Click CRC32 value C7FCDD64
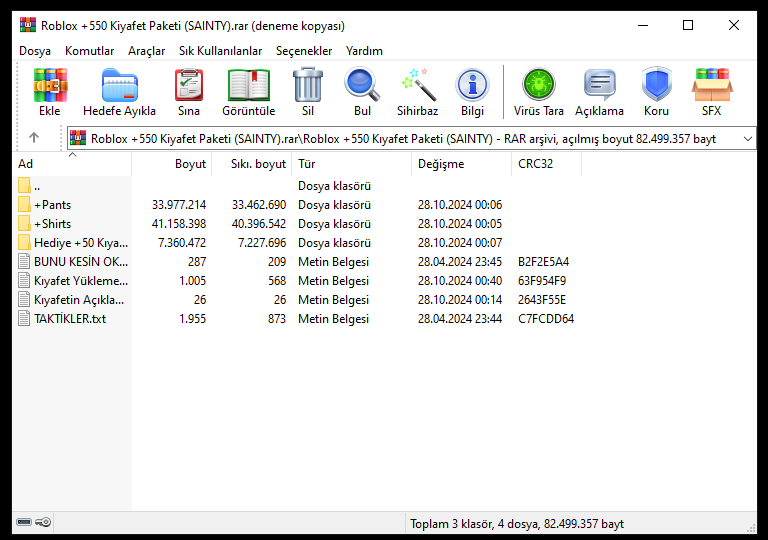The width and height of the screenshot is (768, 540). click(546, 319)
